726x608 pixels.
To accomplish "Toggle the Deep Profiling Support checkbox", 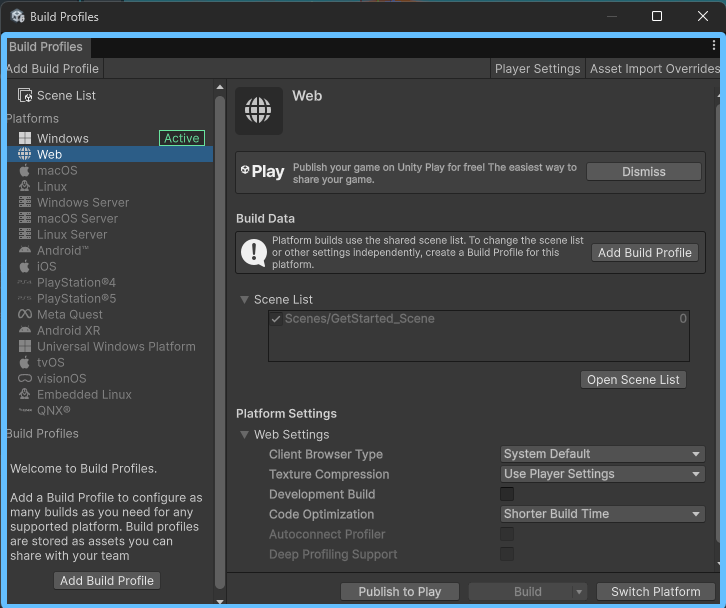I will point(507,554).
